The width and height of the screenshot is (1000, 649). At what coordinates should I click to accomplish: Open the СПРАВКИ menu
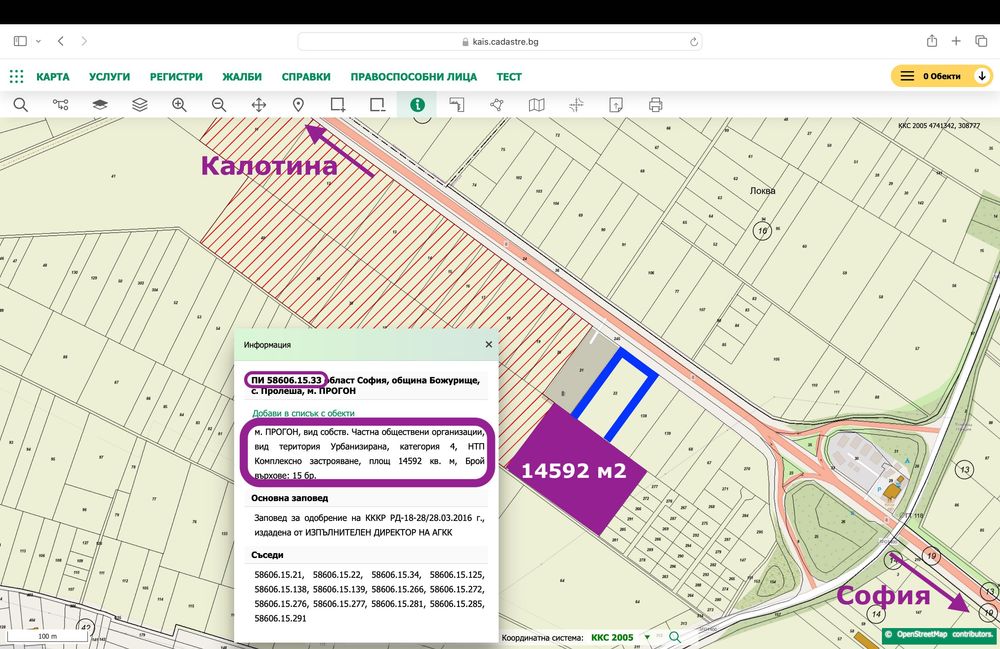tap(306, 77)
